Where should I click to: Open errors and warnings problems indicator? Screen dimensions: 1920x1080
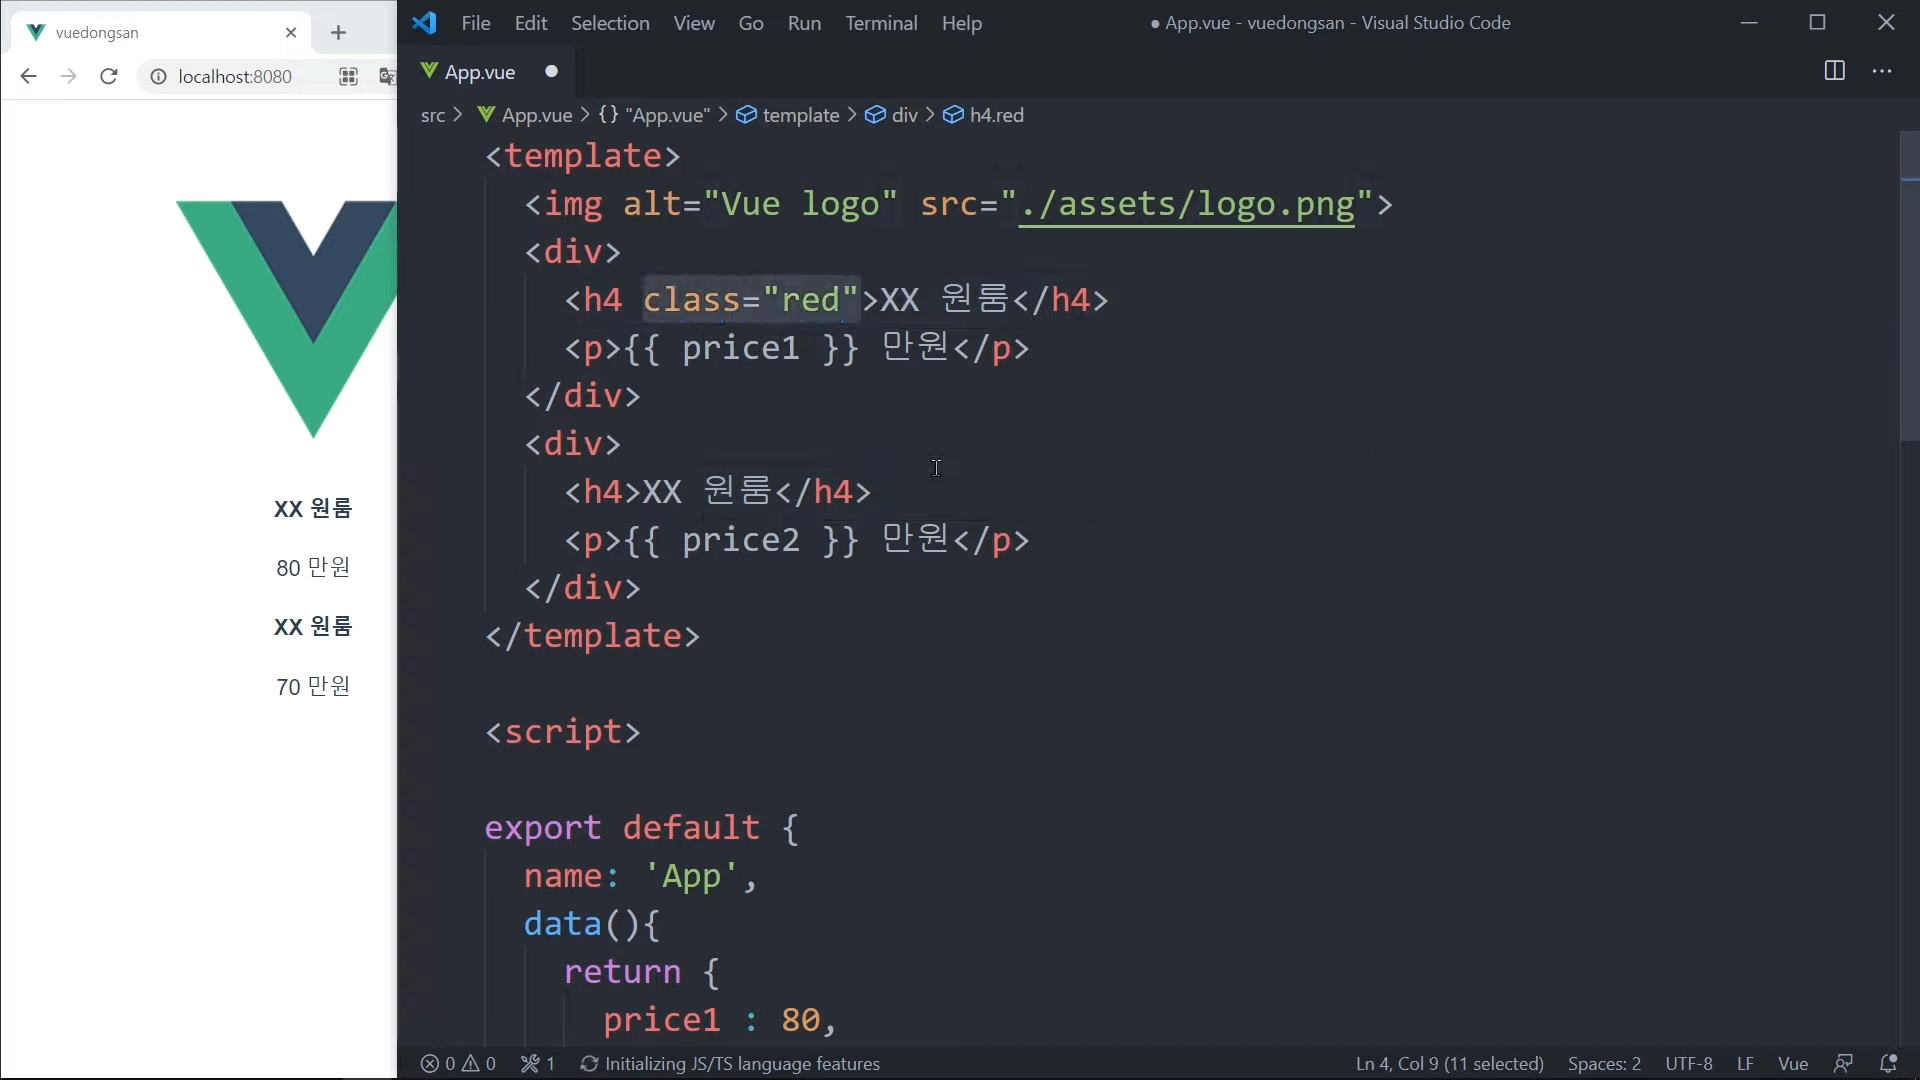458,1063
